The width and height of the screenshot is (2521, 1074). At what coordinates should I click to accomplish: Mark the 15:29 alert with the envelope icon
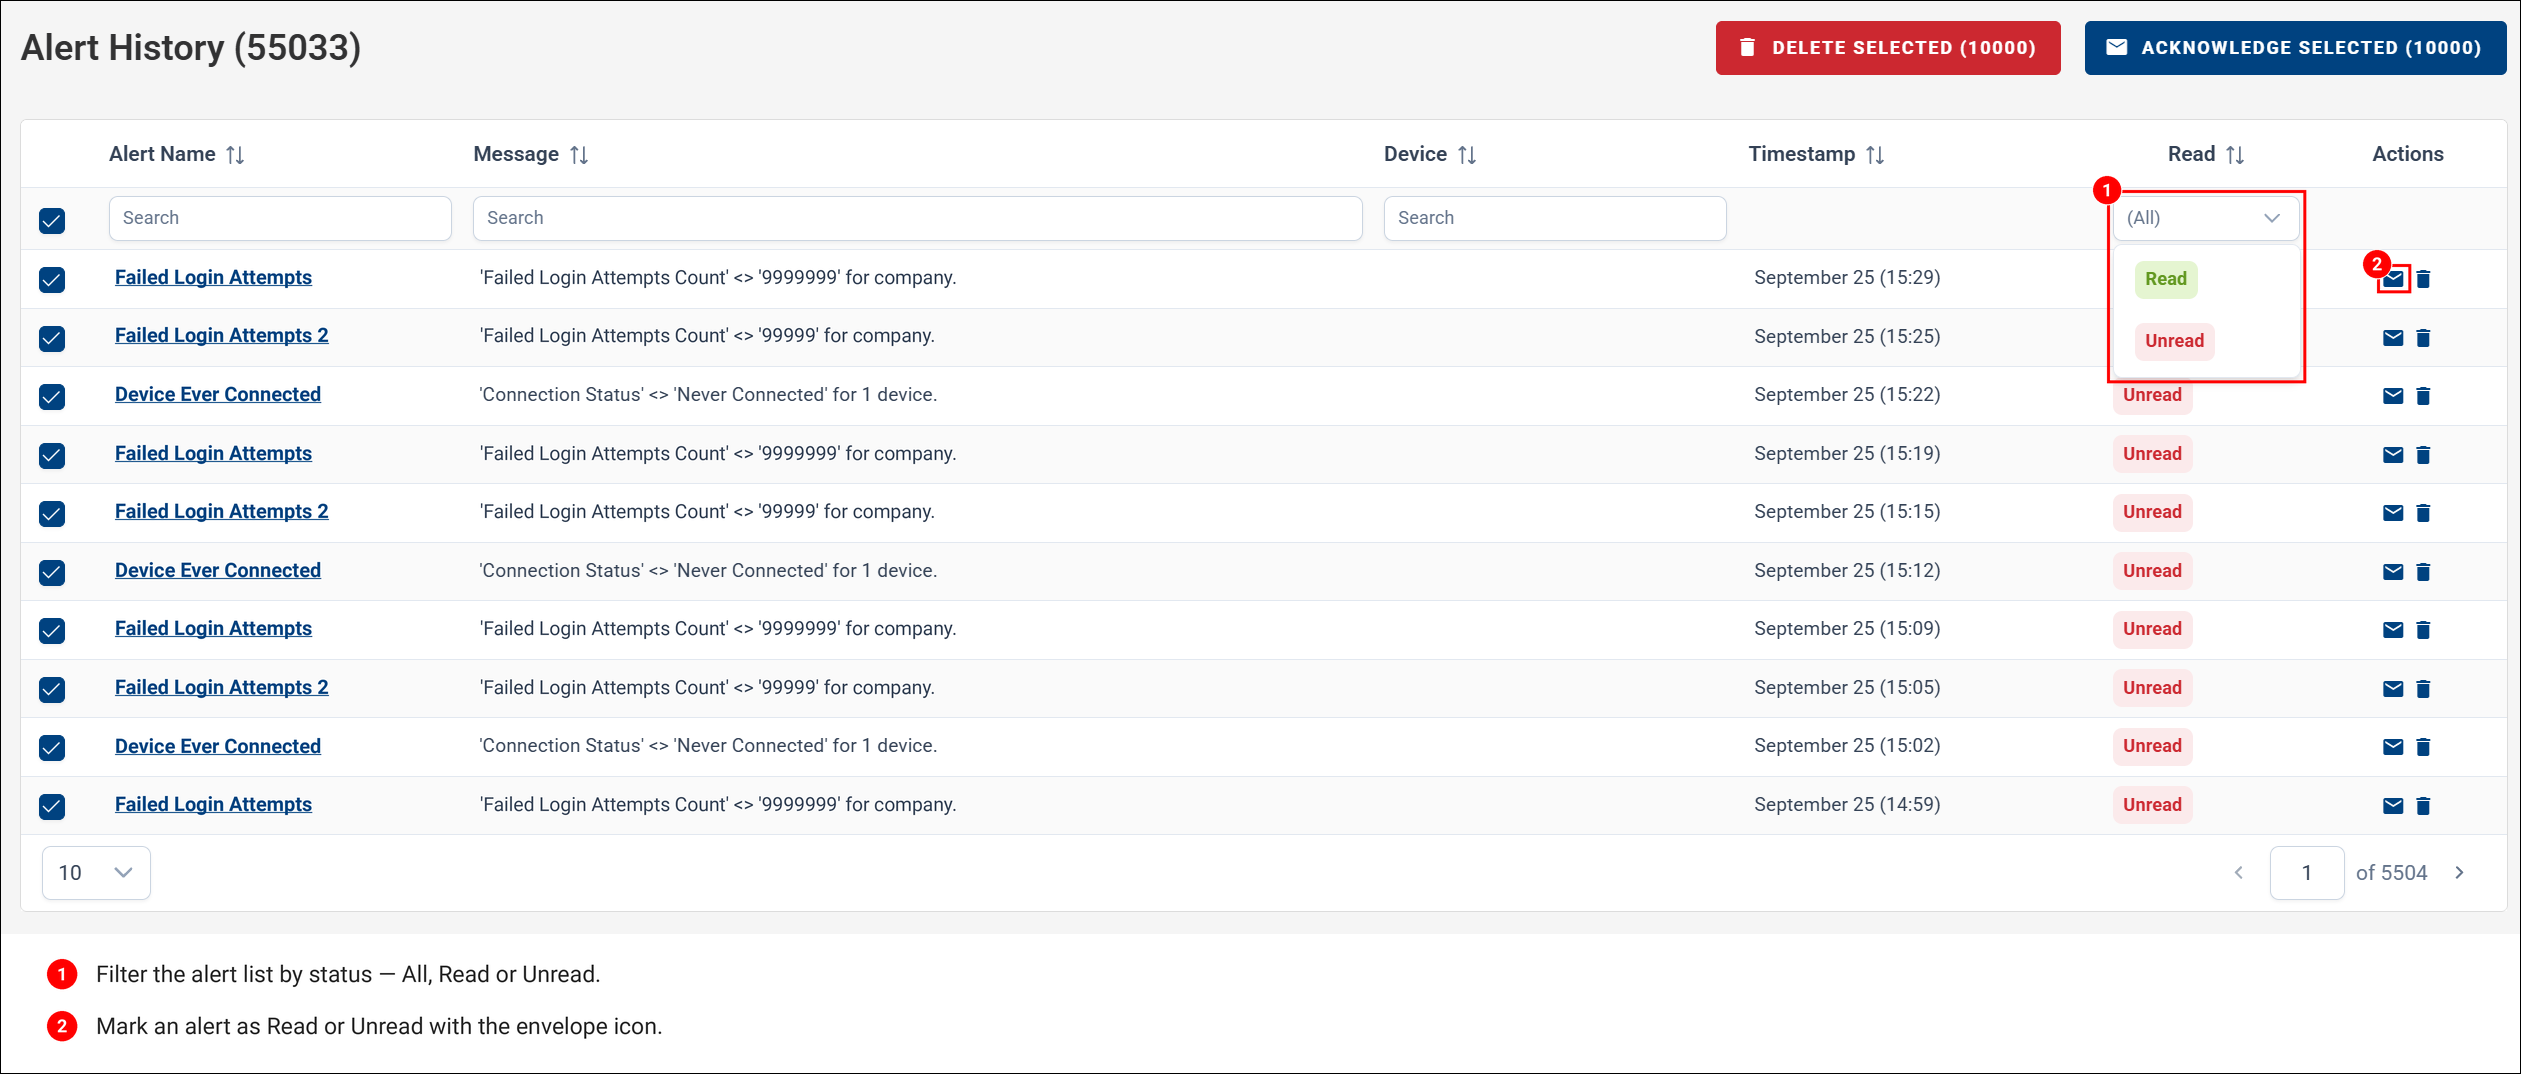coord(2393,279)
